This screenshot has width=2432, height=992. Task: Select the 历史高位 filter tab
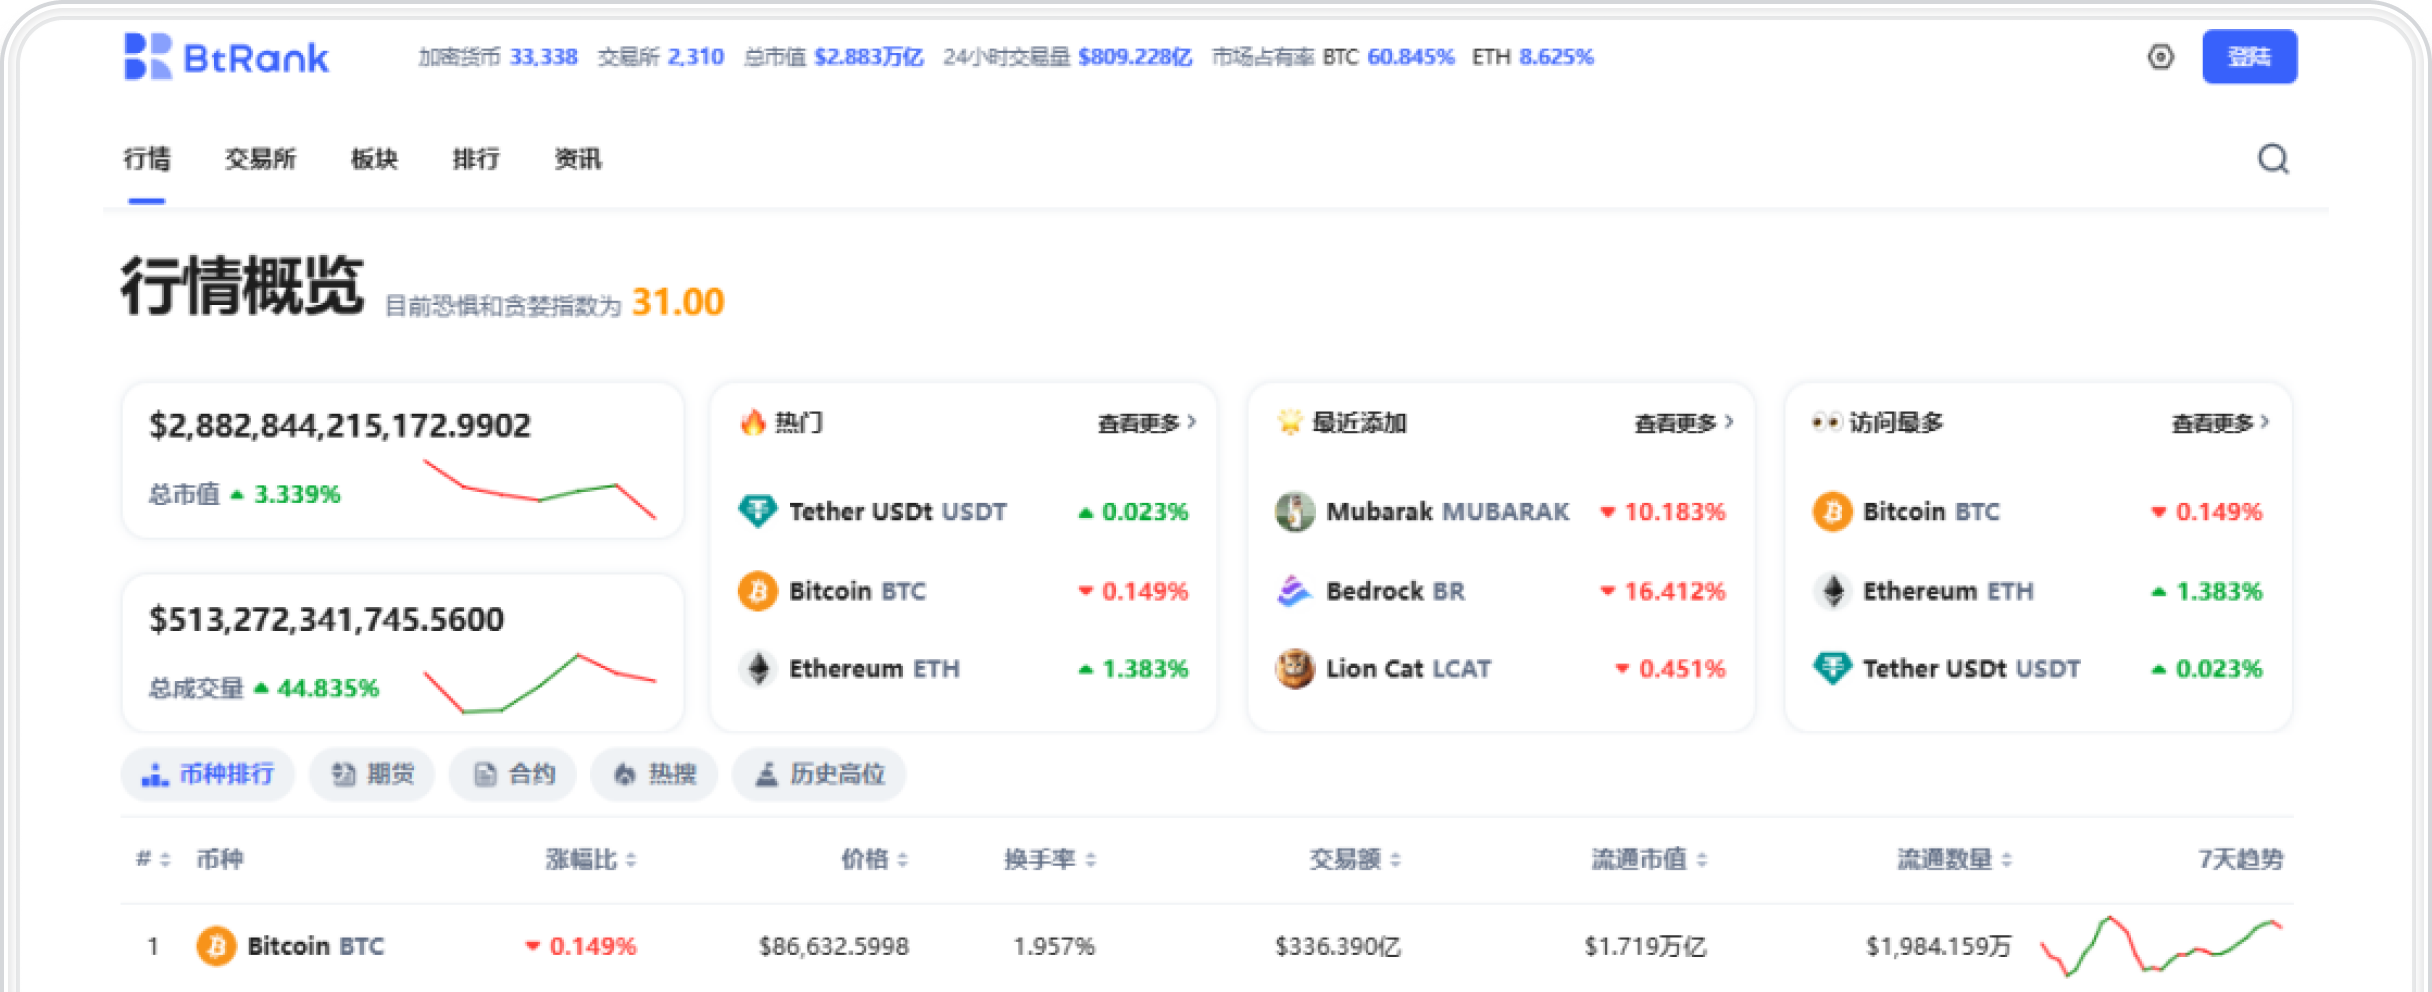coord(819,774)
